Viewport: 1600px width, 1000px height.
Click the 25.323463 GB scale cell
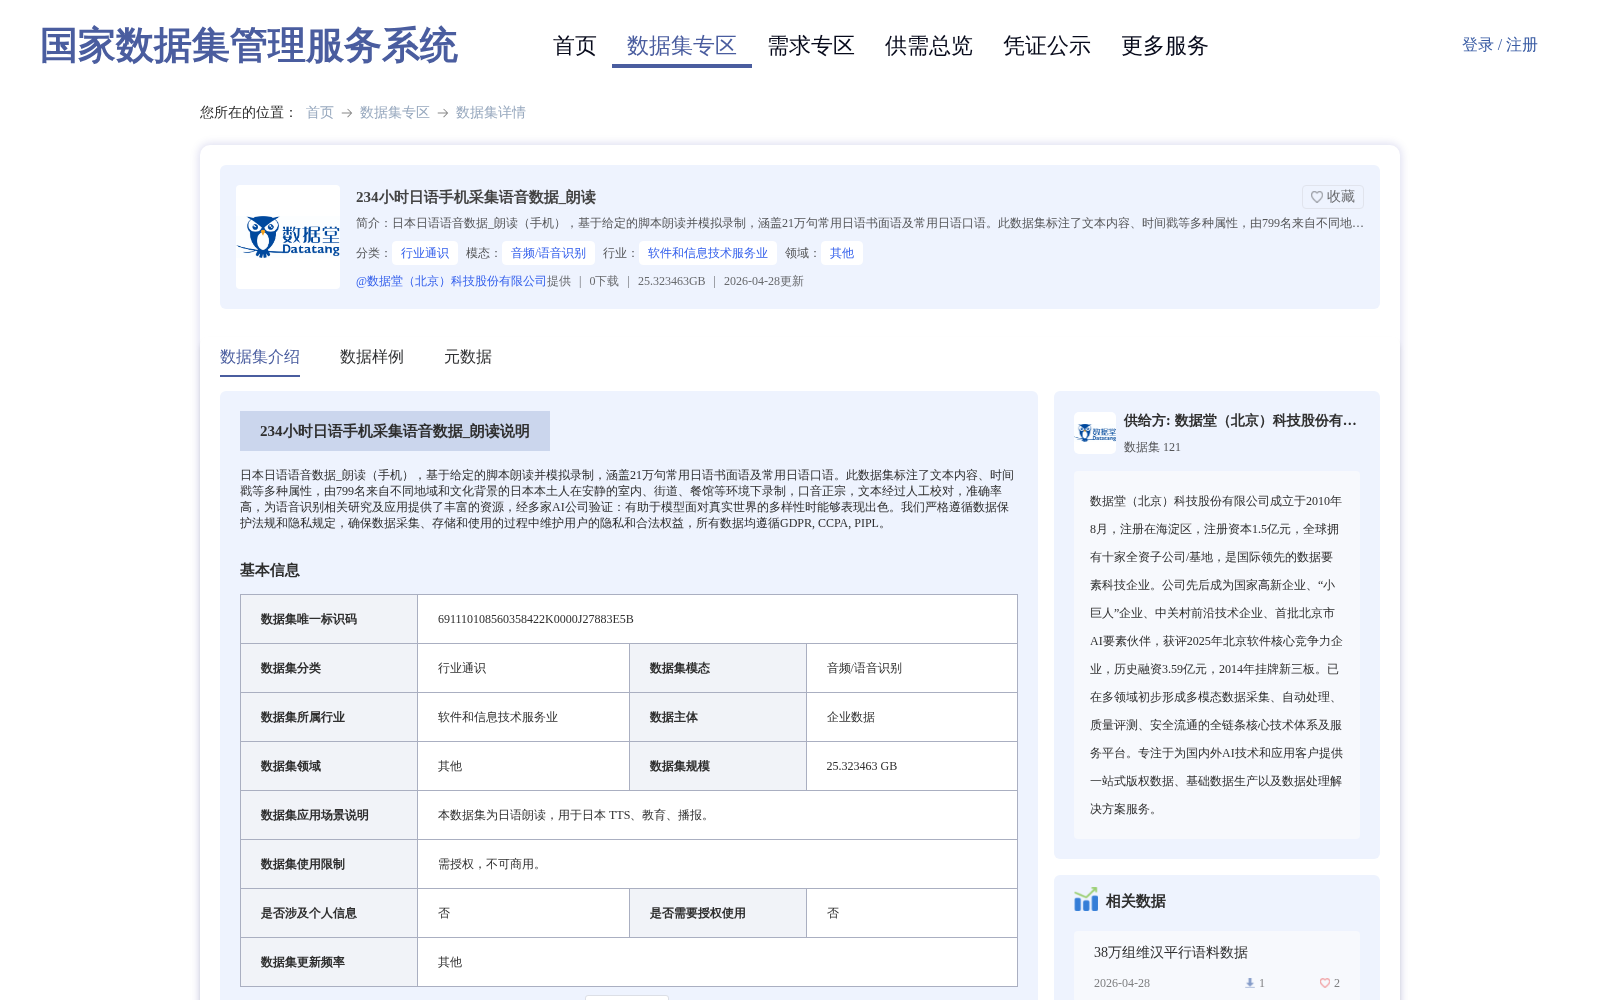[x=912, y=766]
